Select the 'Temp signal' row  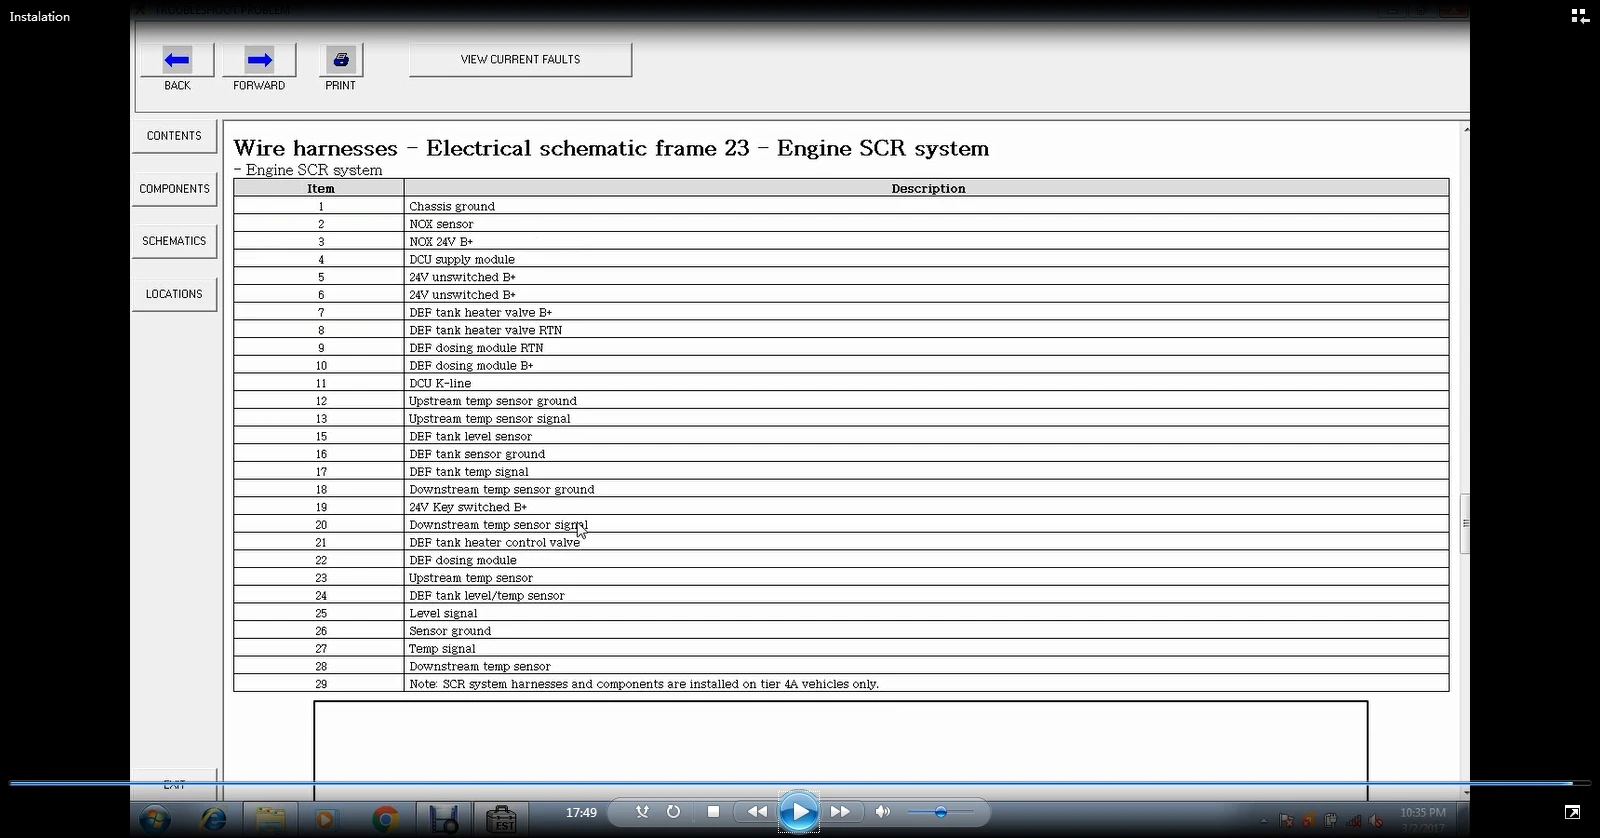coord(841,649)
